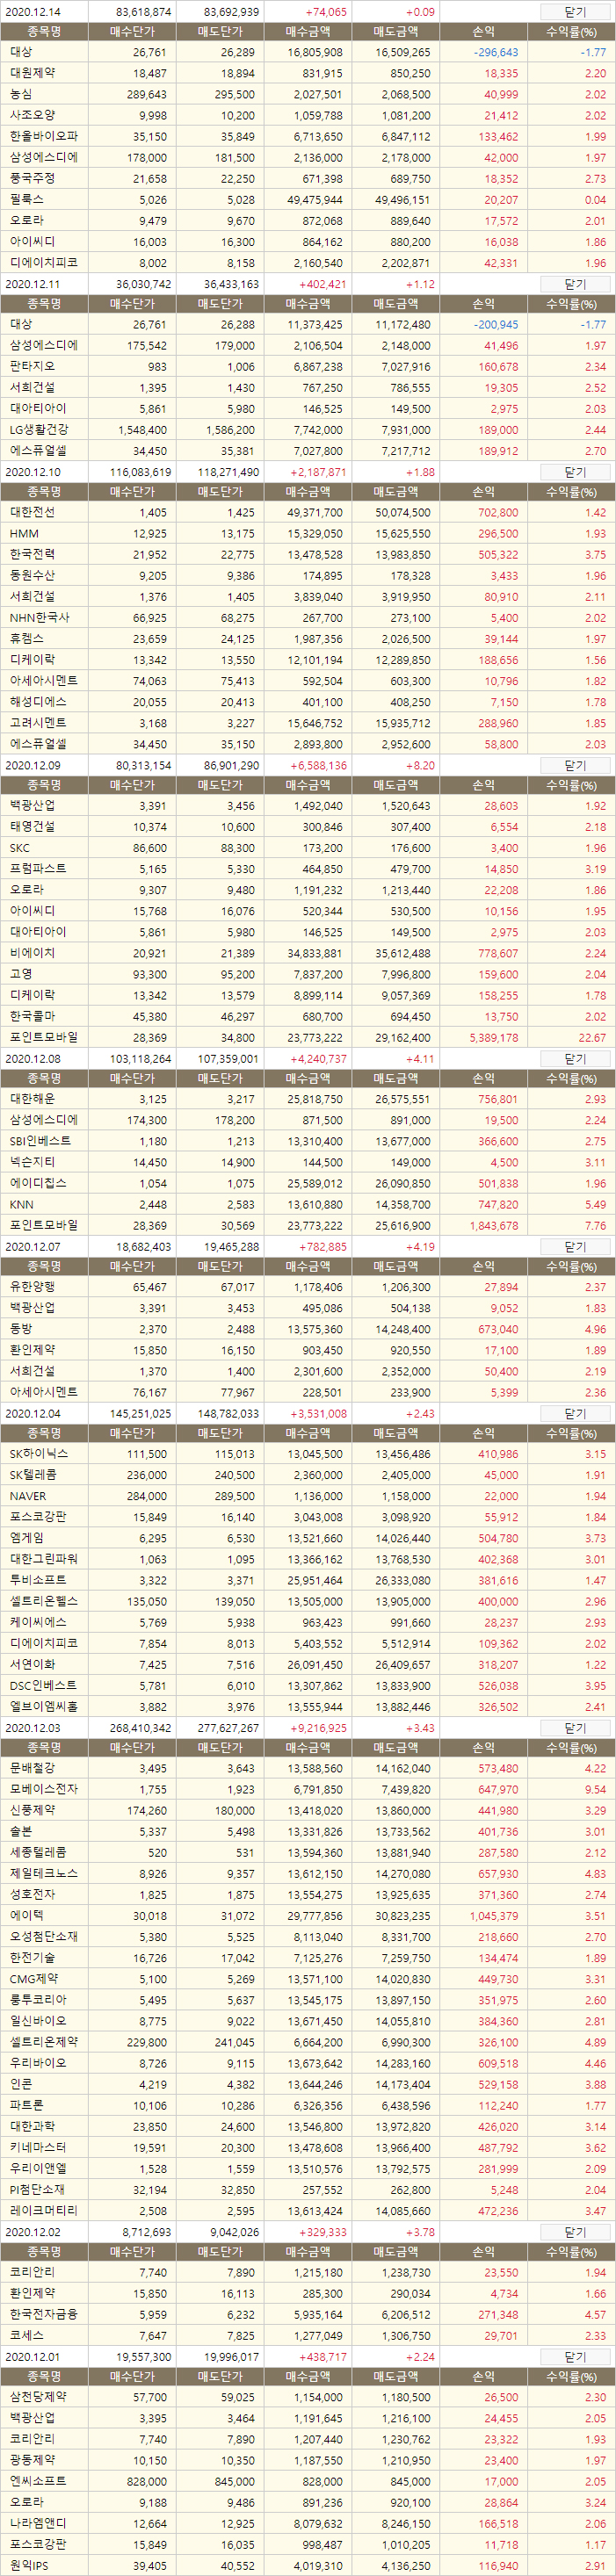This screenshot has width=616, height=2576.
Task: Click the 엠게임 stock name
Action: [27, 1538]
